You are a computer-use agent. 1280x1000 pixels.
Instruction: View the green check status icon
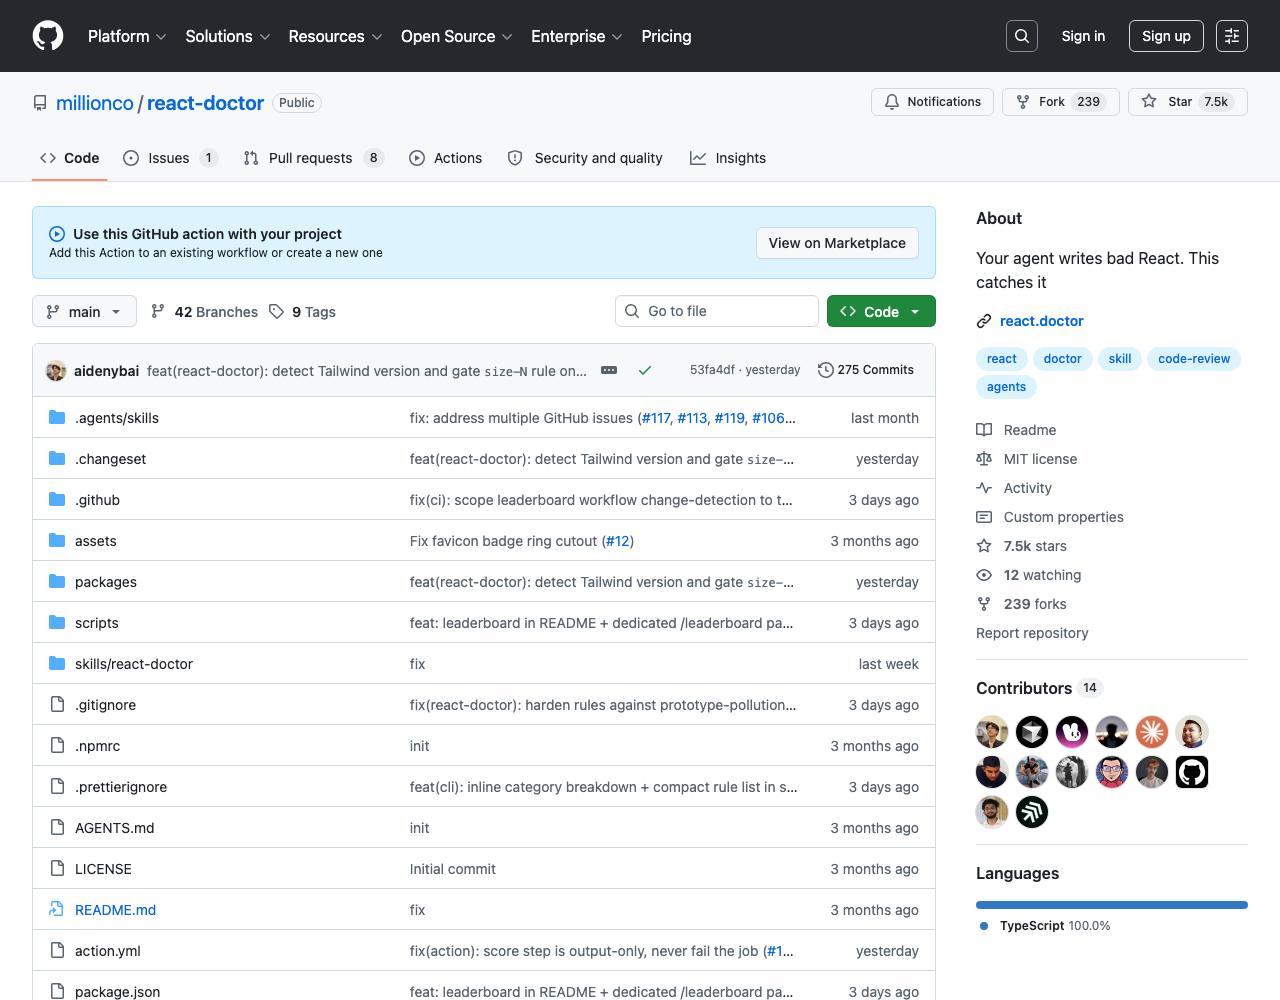[x=645, y=370]
